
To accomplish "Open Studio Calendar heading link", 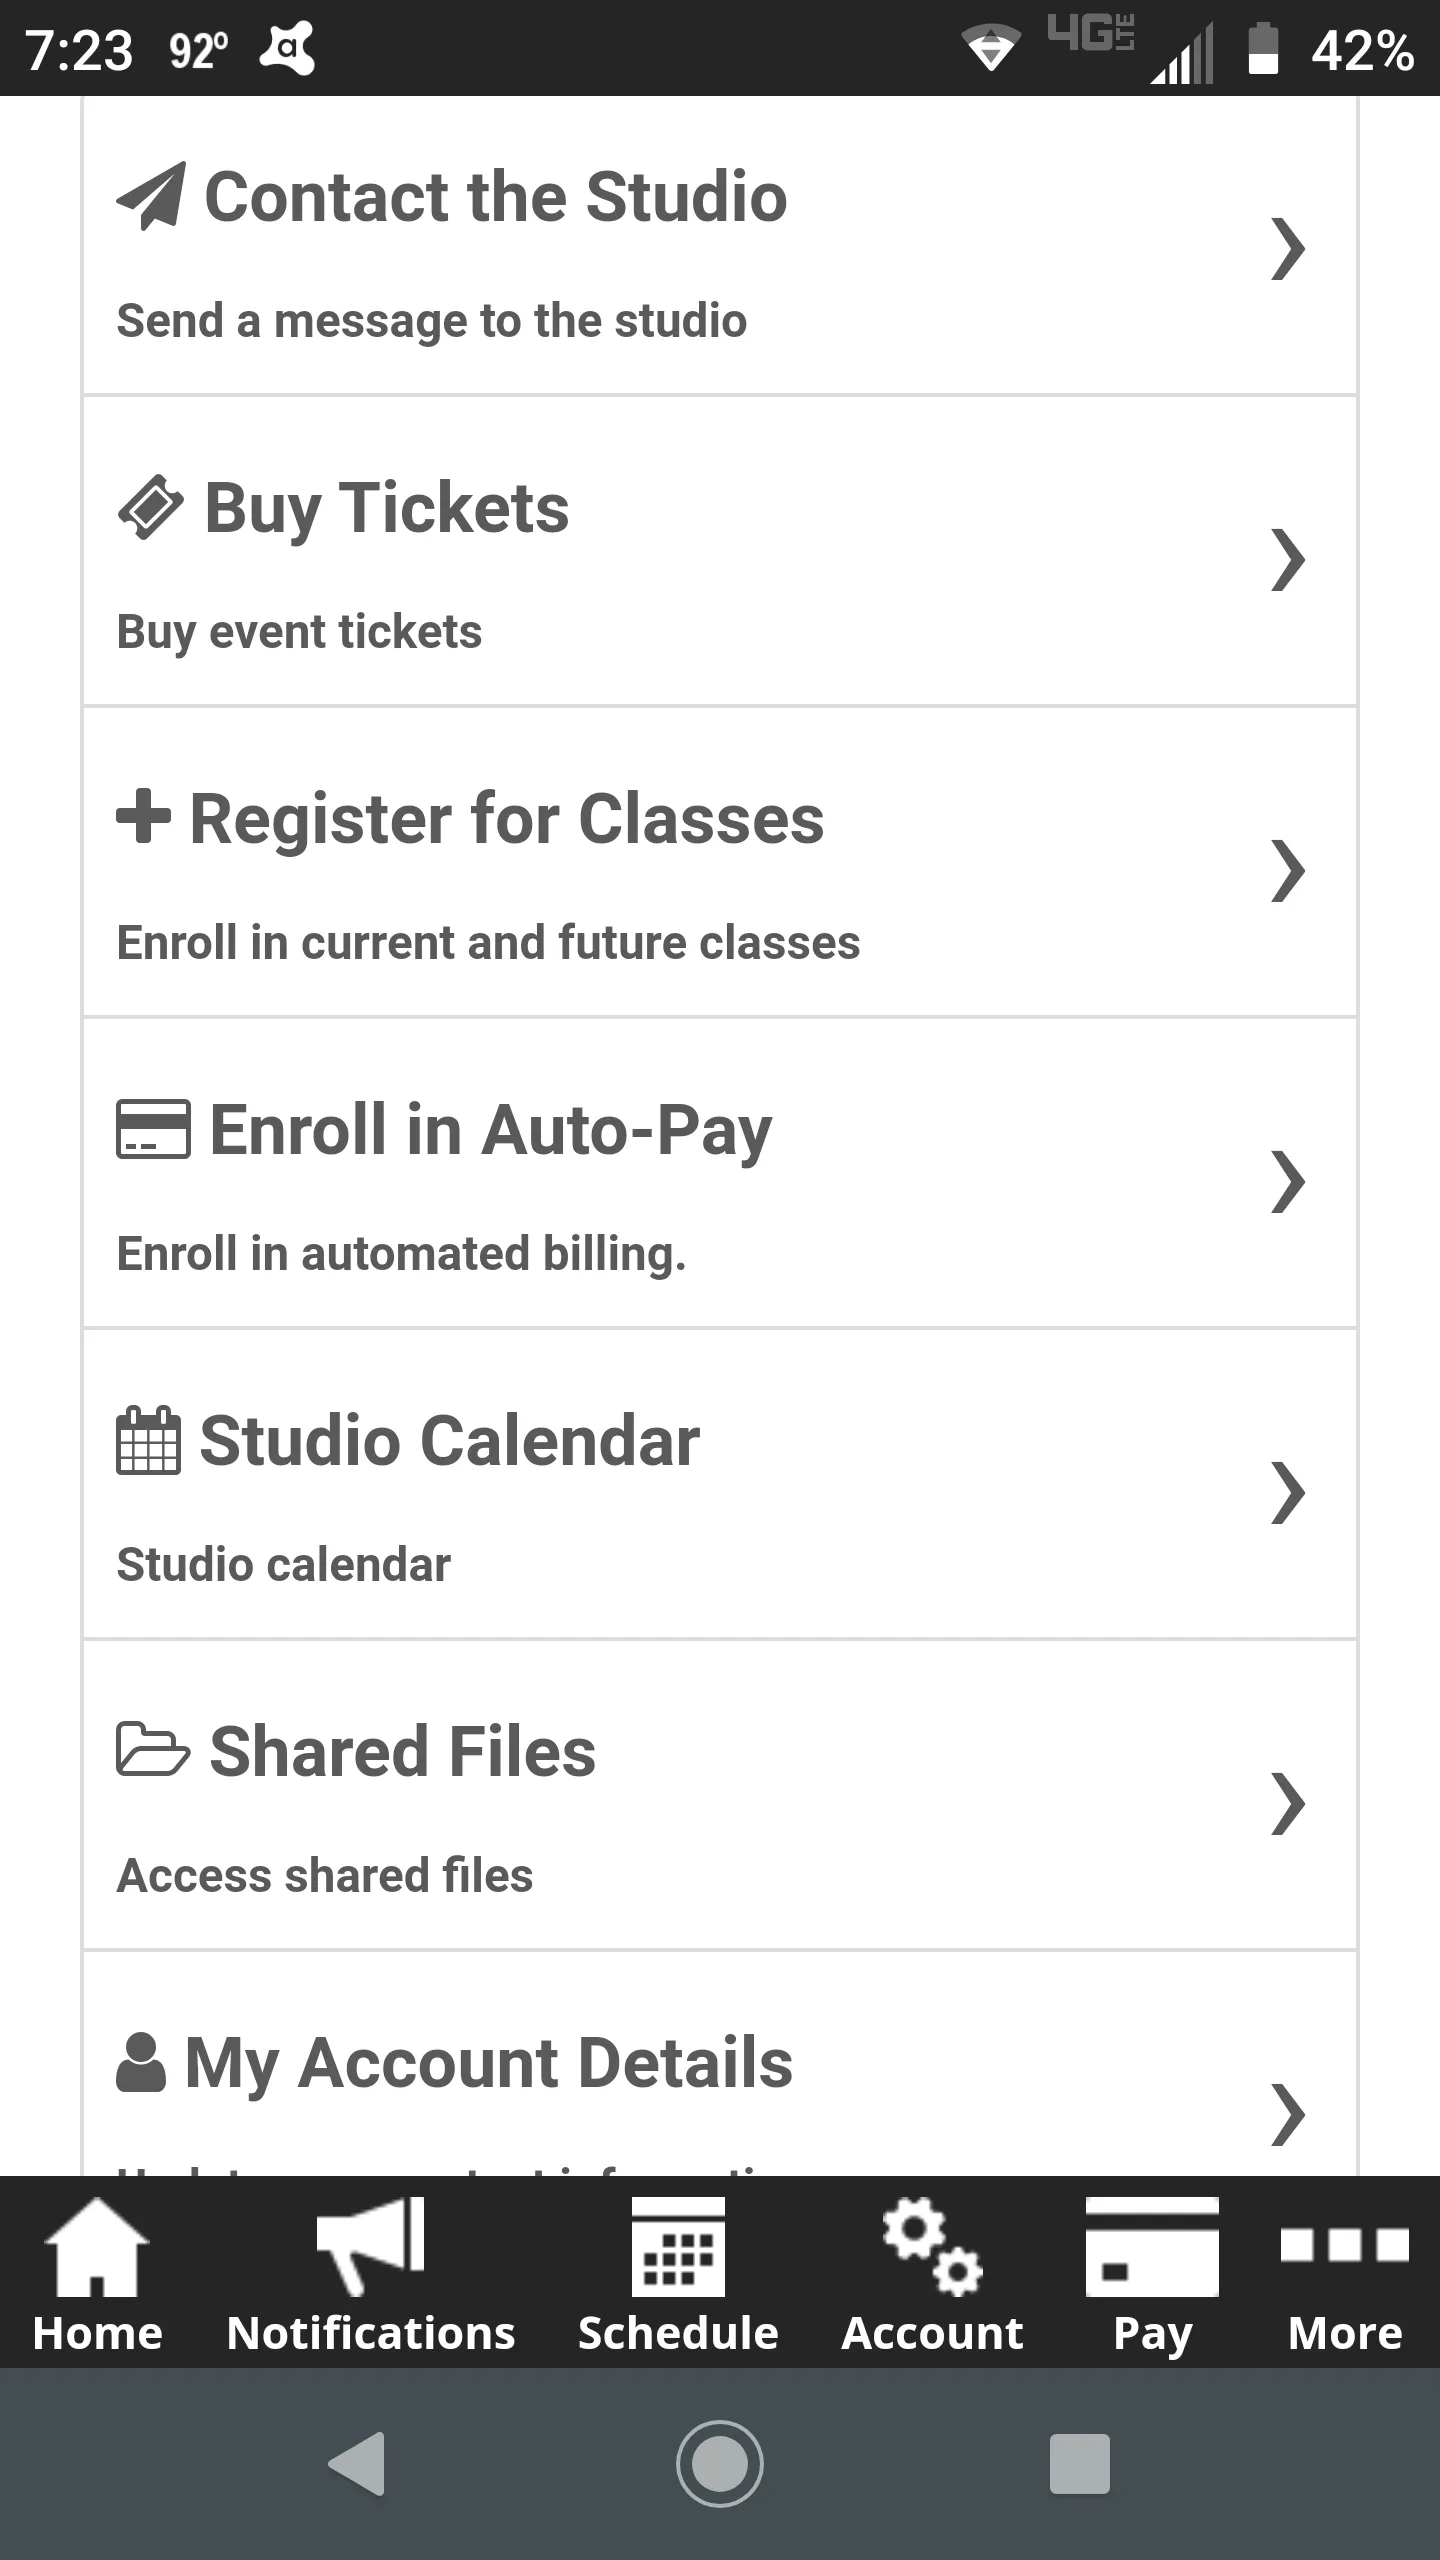I will [450, 1441].
